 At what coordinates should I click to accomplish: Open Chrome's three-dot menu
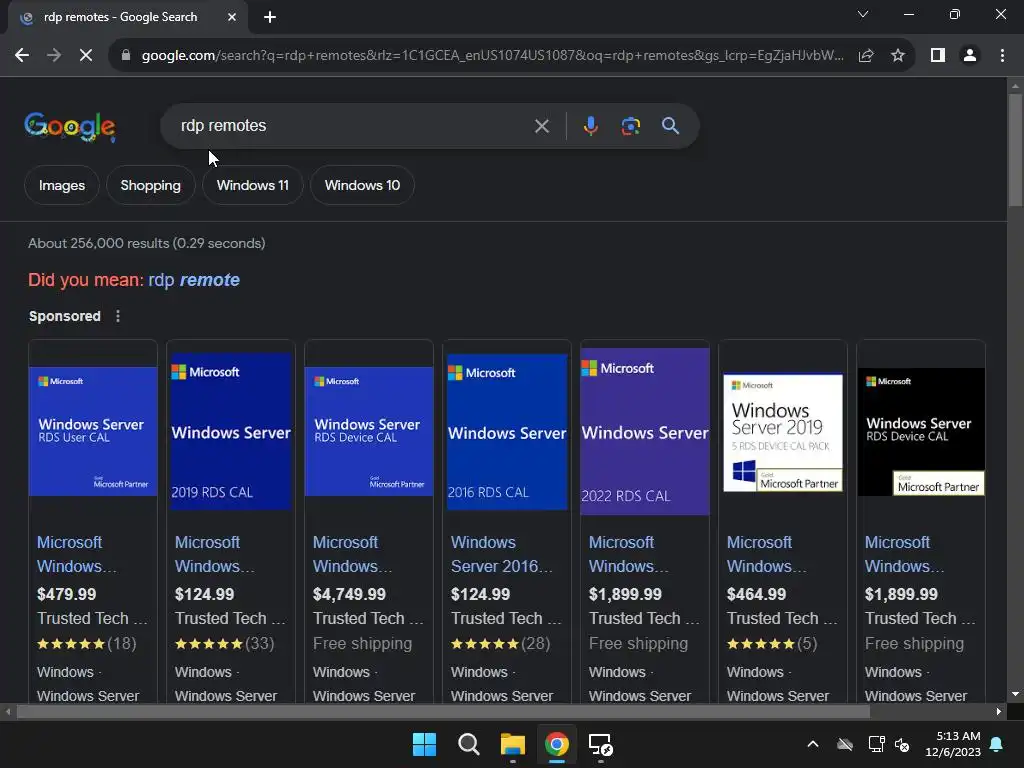point(1002,56)
